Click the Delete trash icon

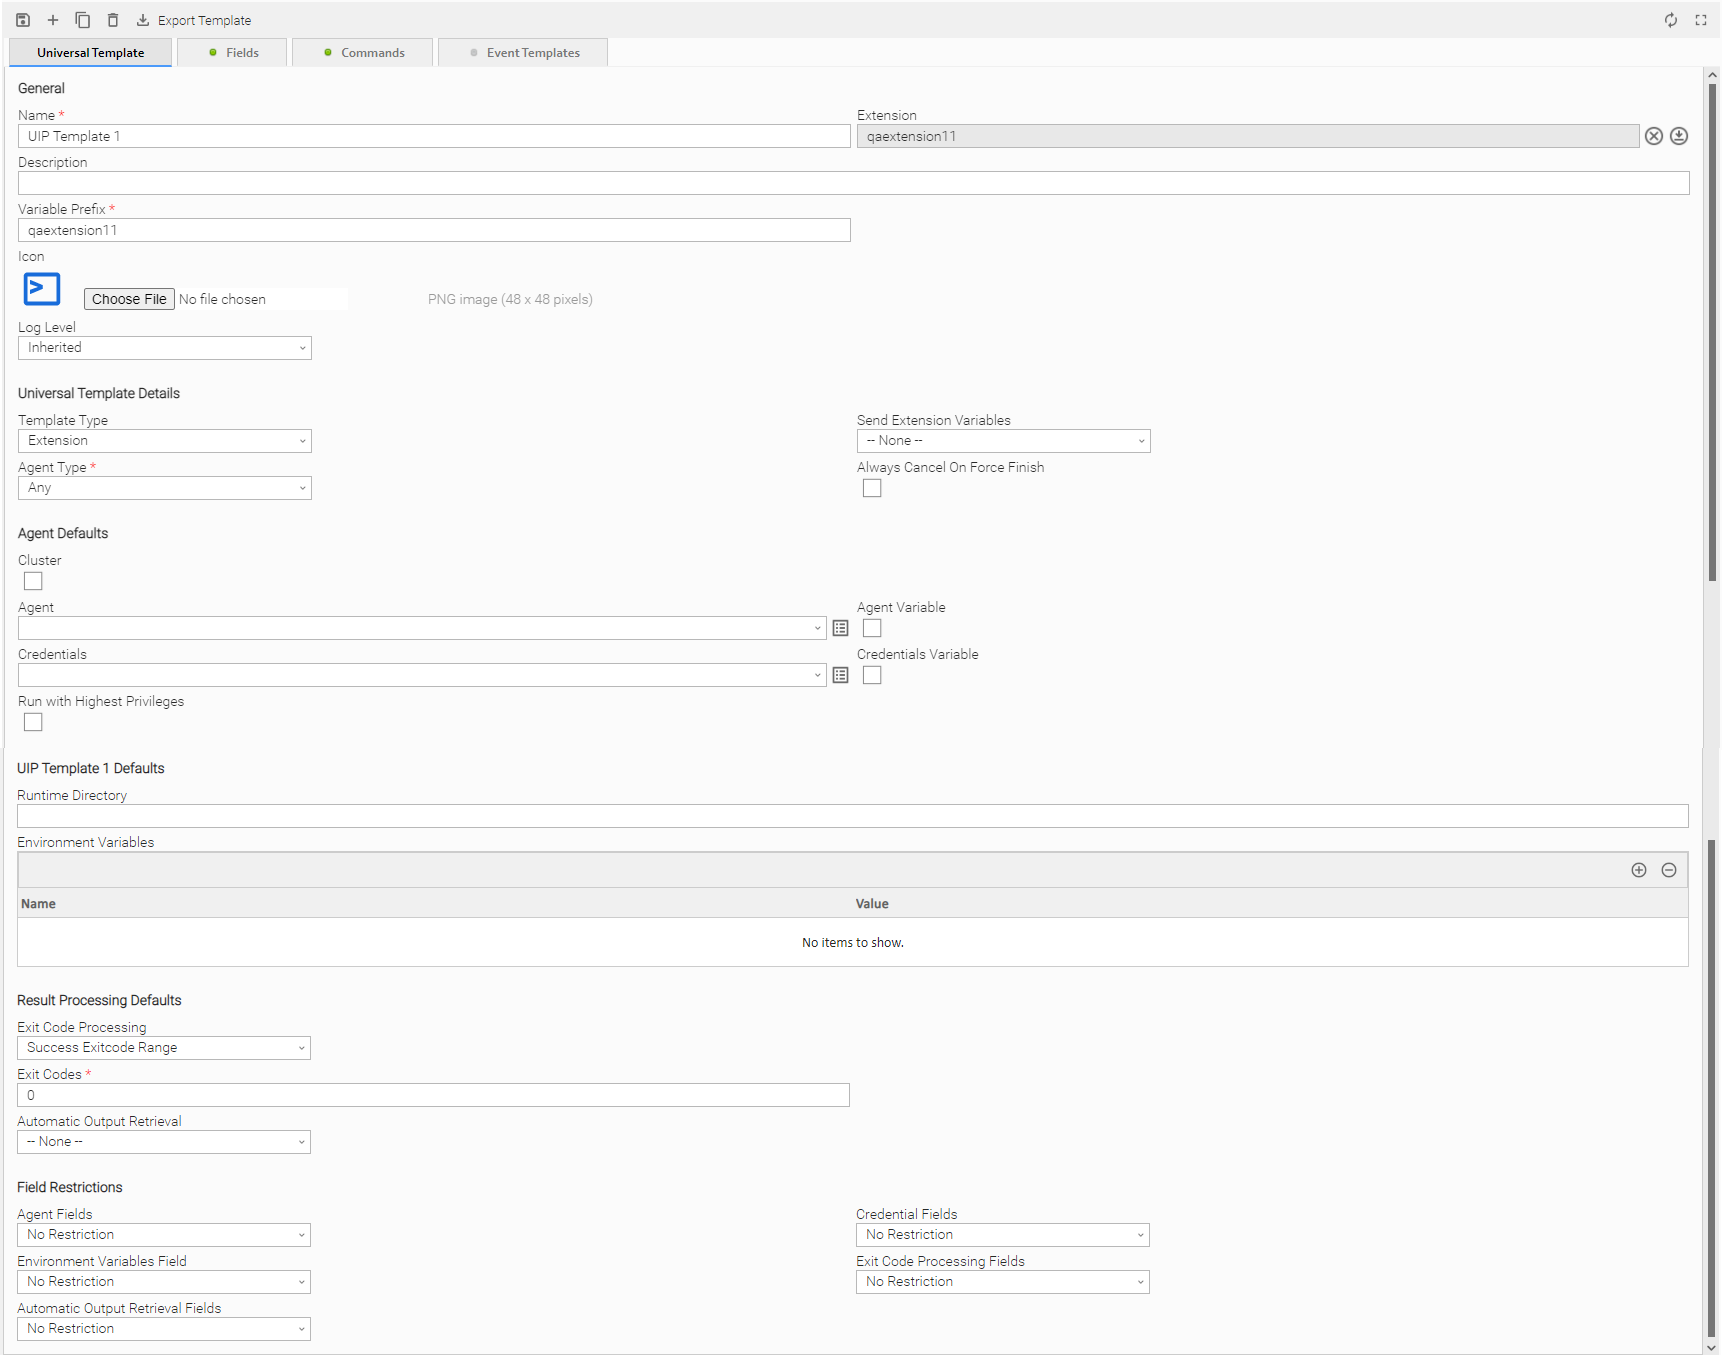coord(113,20)
